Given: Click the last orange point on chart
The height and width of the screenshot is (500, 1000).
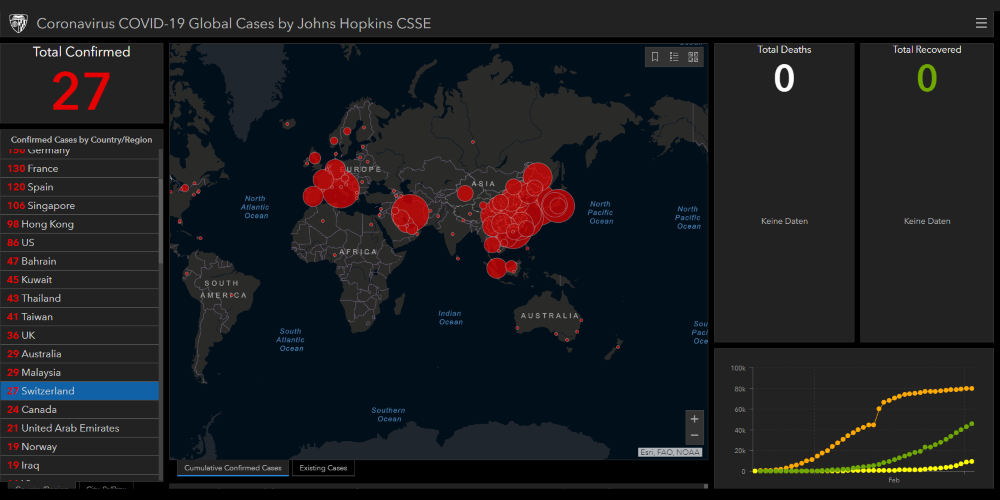Looking at the screenshot, I should (x=971, y=388).
